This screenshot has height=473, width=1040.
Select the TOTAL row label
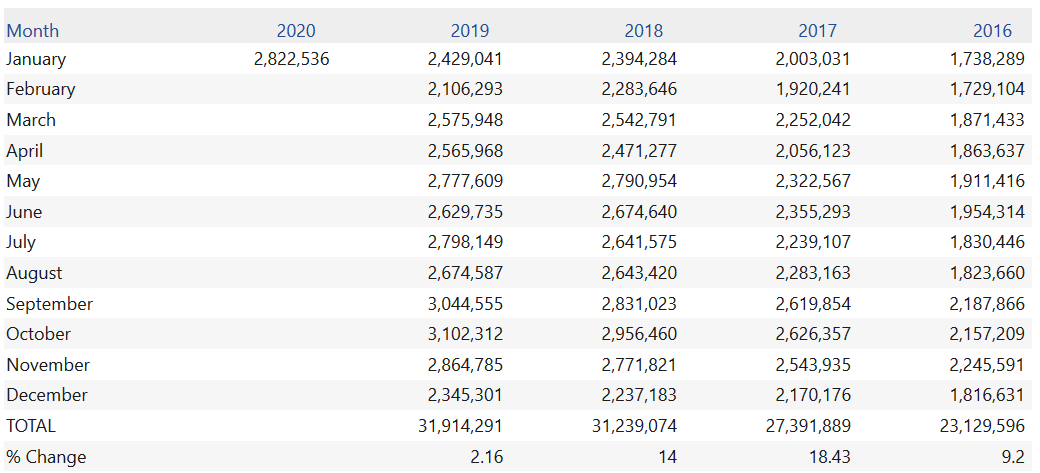[31, 426]
